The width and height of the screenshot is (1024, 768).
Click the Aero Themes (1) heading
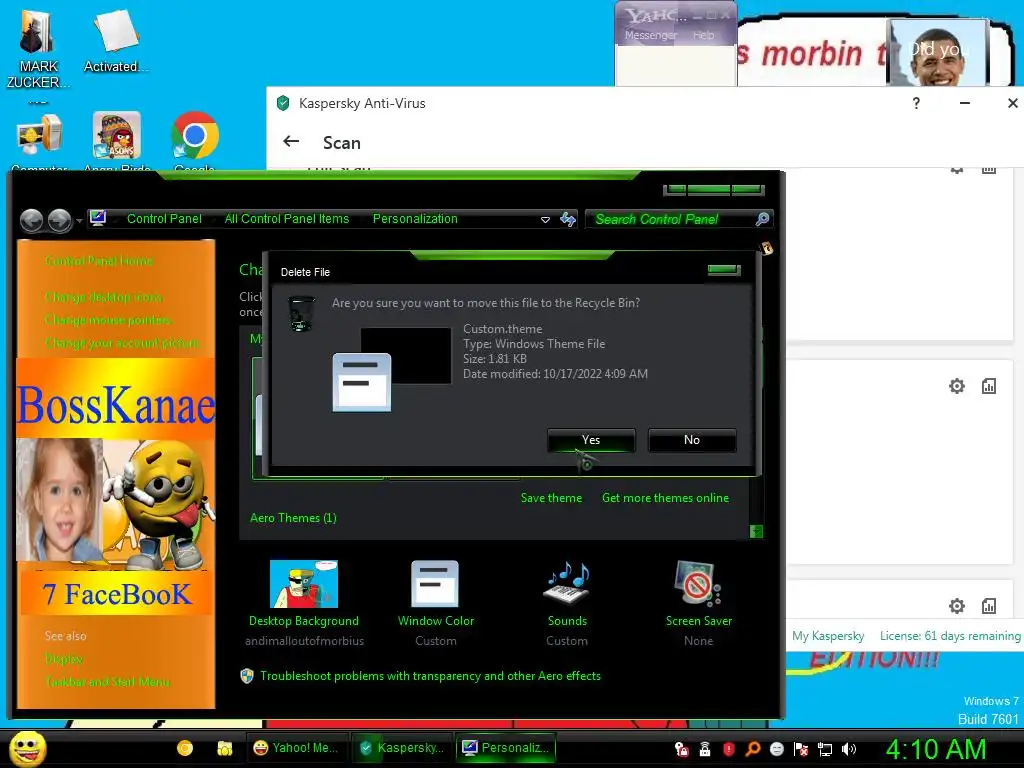[293, 518]
